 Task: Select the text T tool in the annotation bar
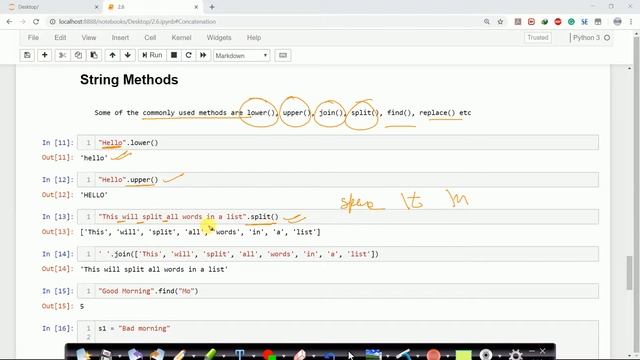[239, 354]
